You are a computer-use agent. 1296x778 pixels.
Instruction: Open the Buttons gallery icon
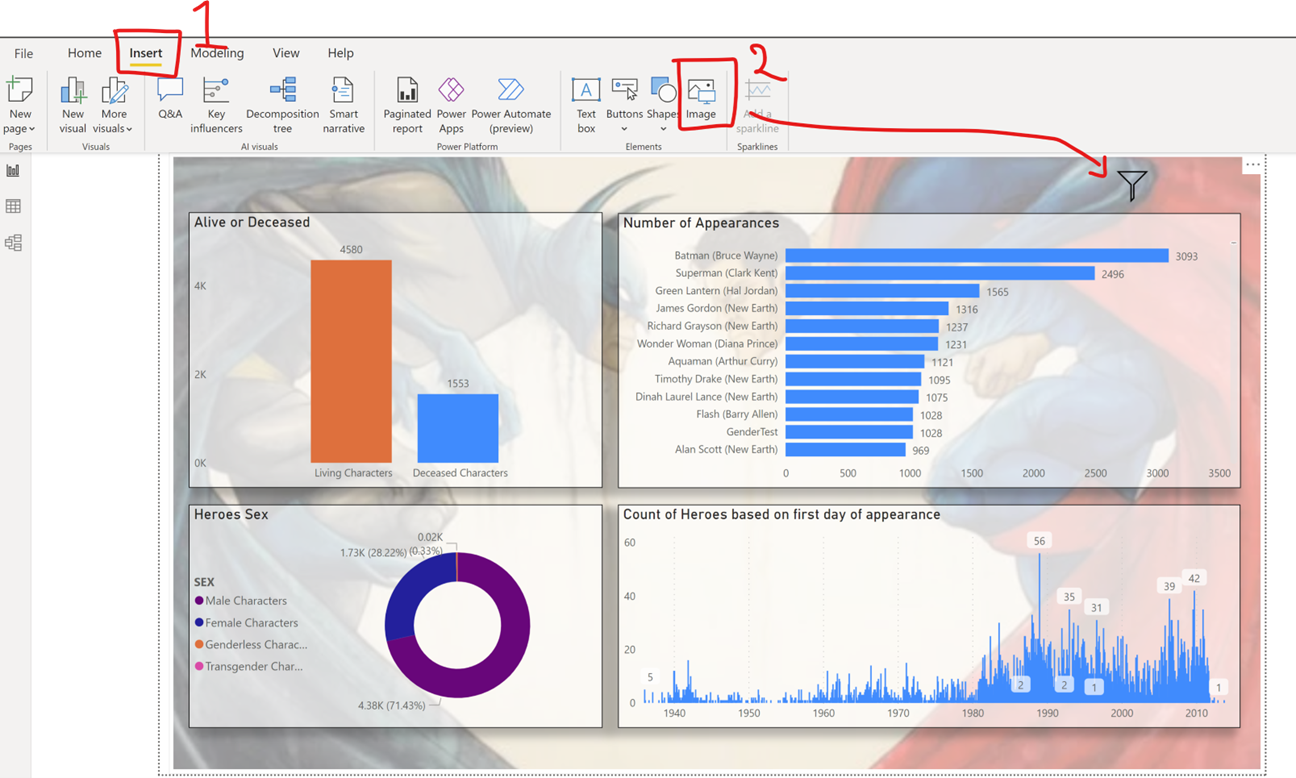coord(625,91)
